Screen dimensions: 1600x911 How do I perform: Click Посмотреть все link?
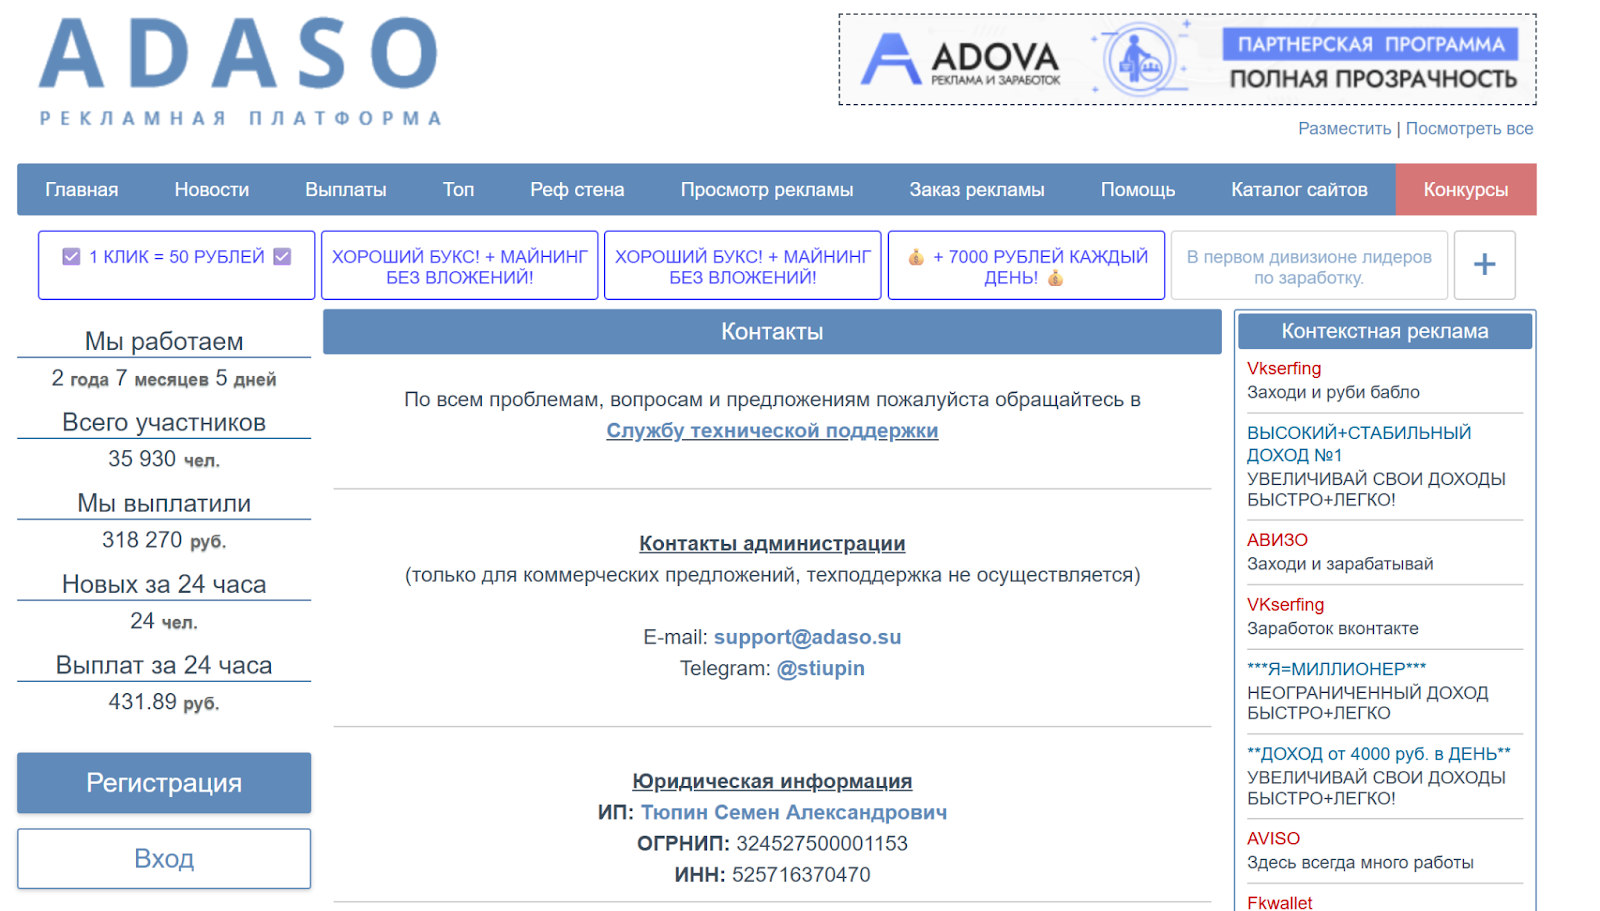(x=1469, y=129)
